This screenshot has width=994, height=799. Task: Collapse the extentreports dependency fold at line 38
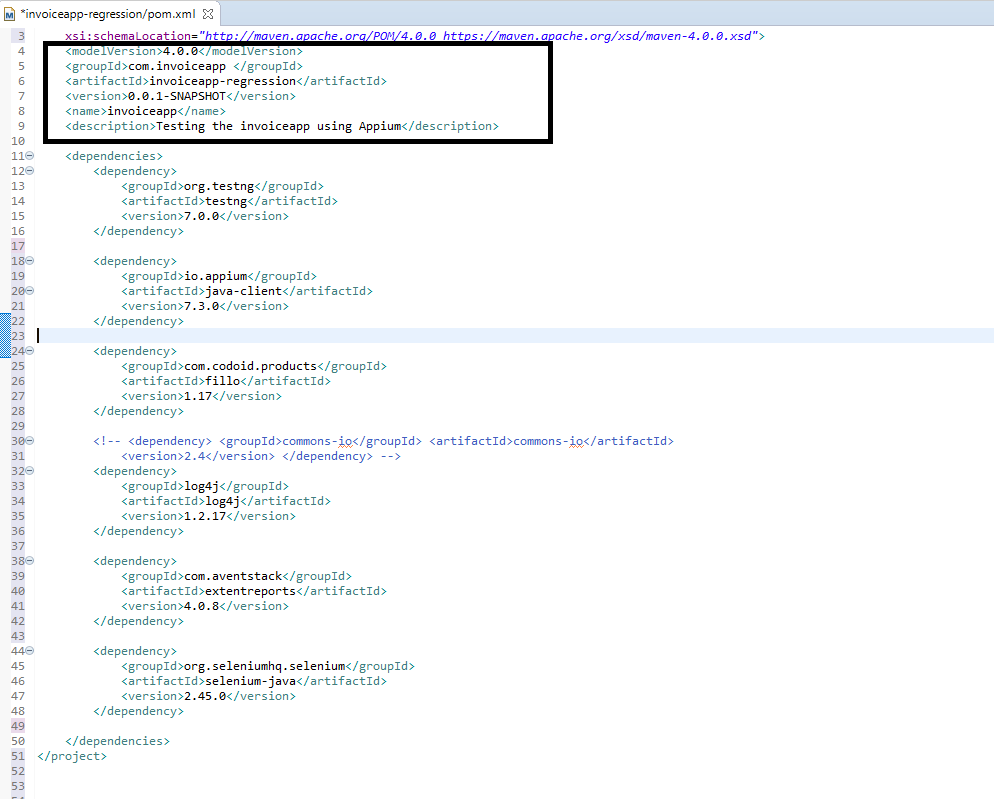point(30,561)
